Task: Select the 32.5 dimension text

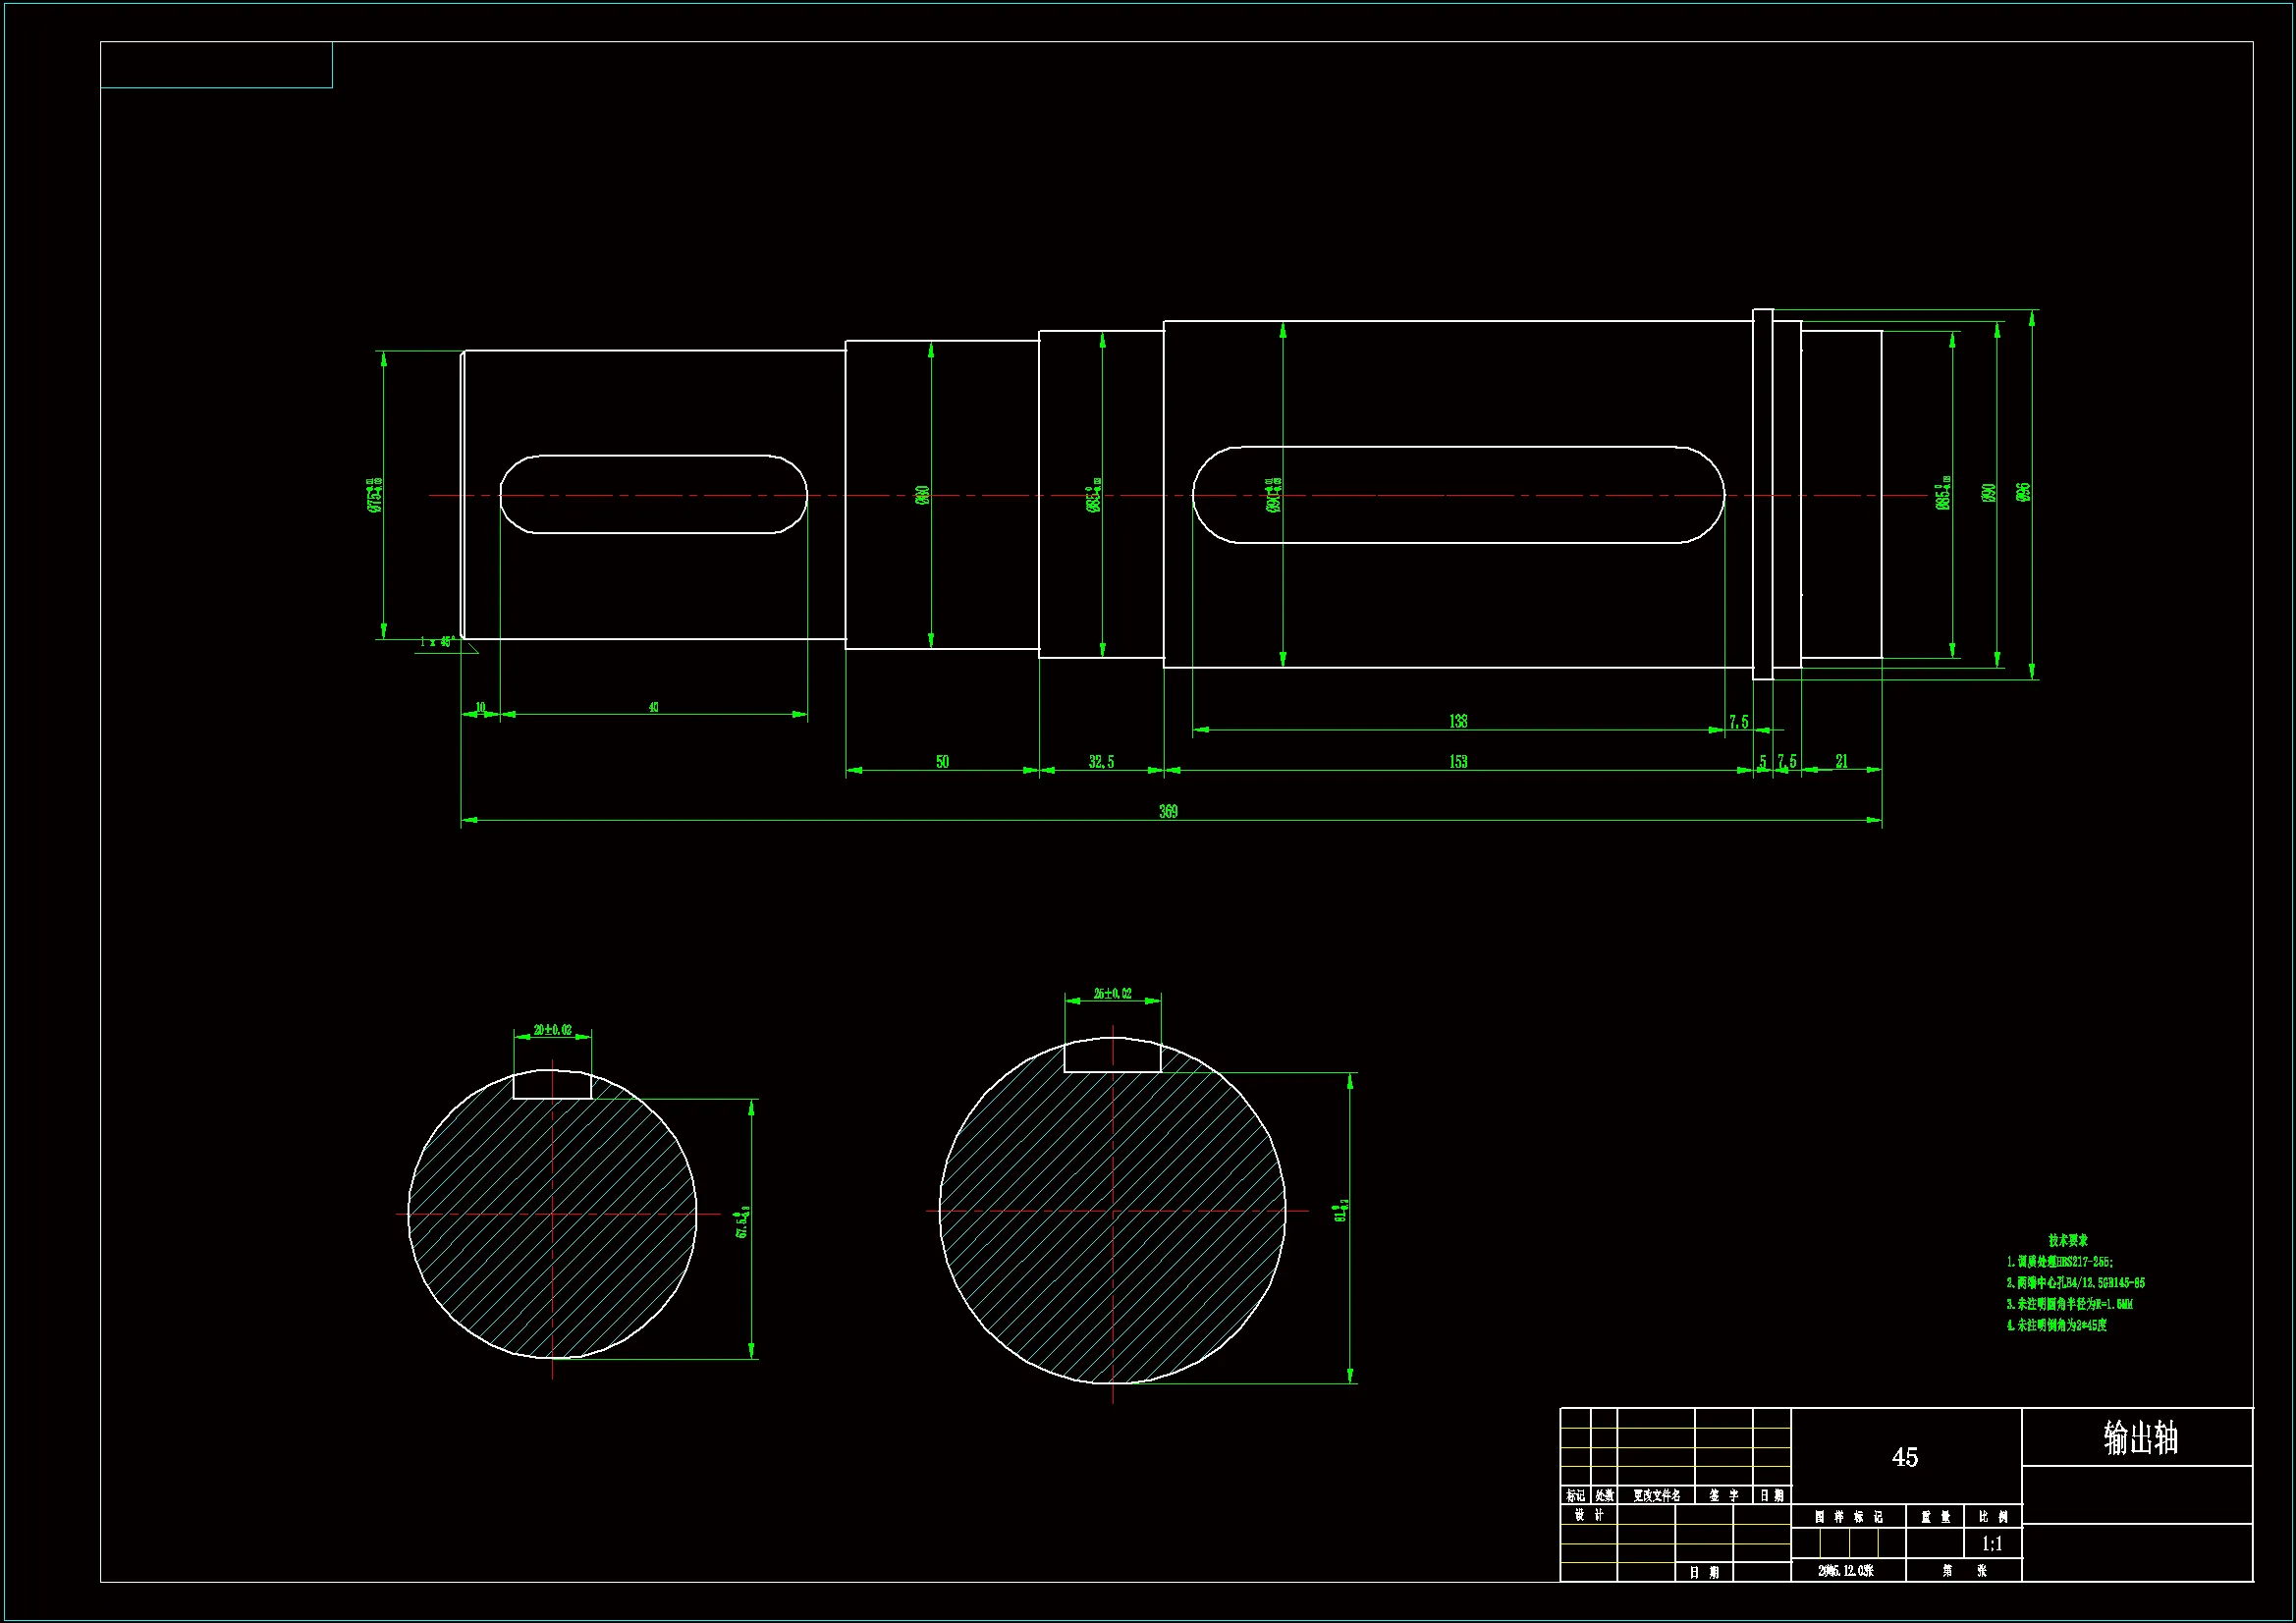Action: (x=1101, y=762)
